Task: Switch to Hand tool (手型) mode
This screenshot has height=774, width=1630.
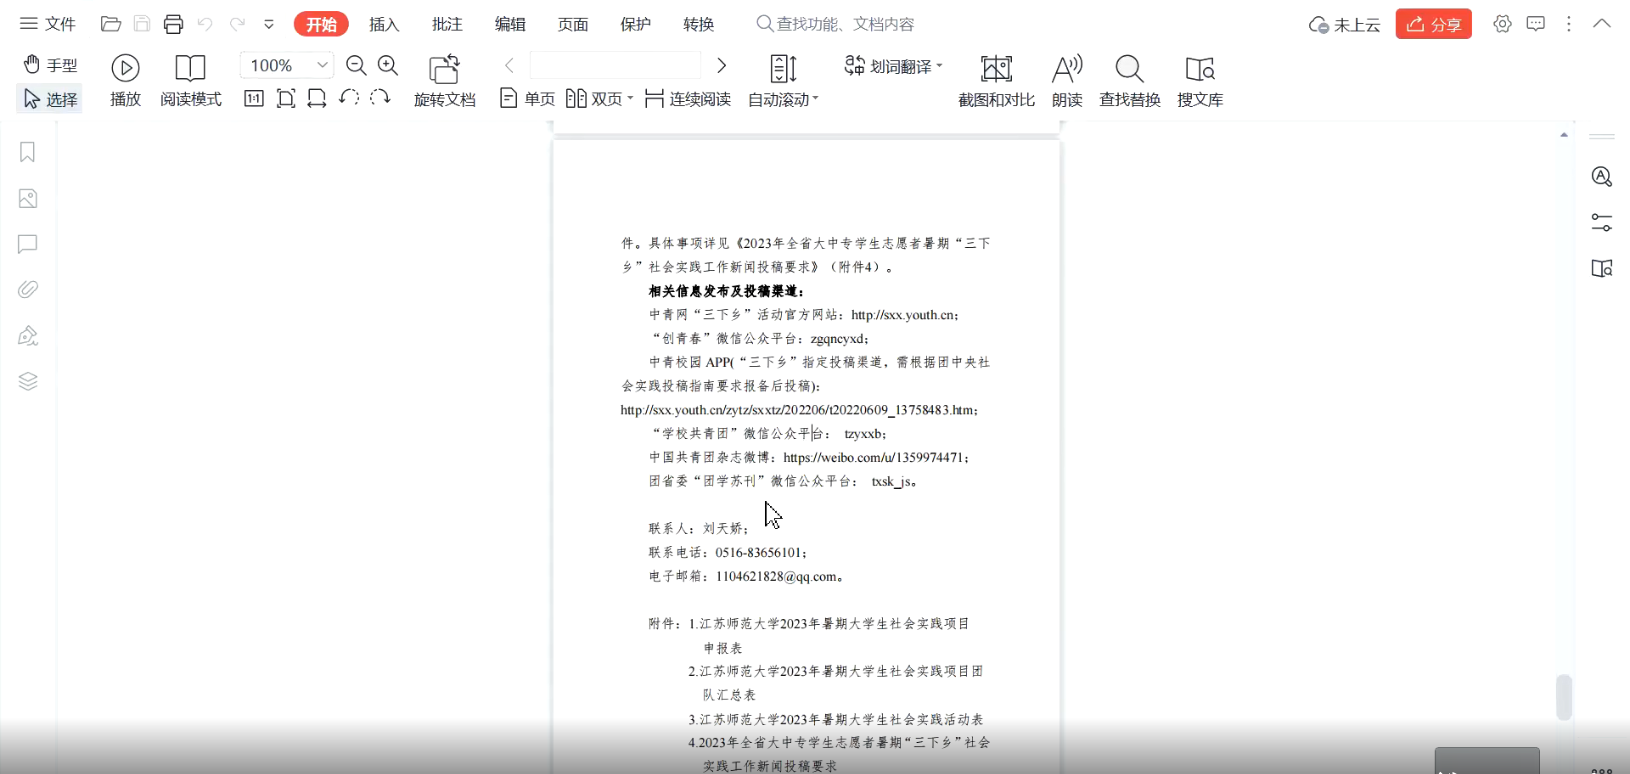Action: 50,65
